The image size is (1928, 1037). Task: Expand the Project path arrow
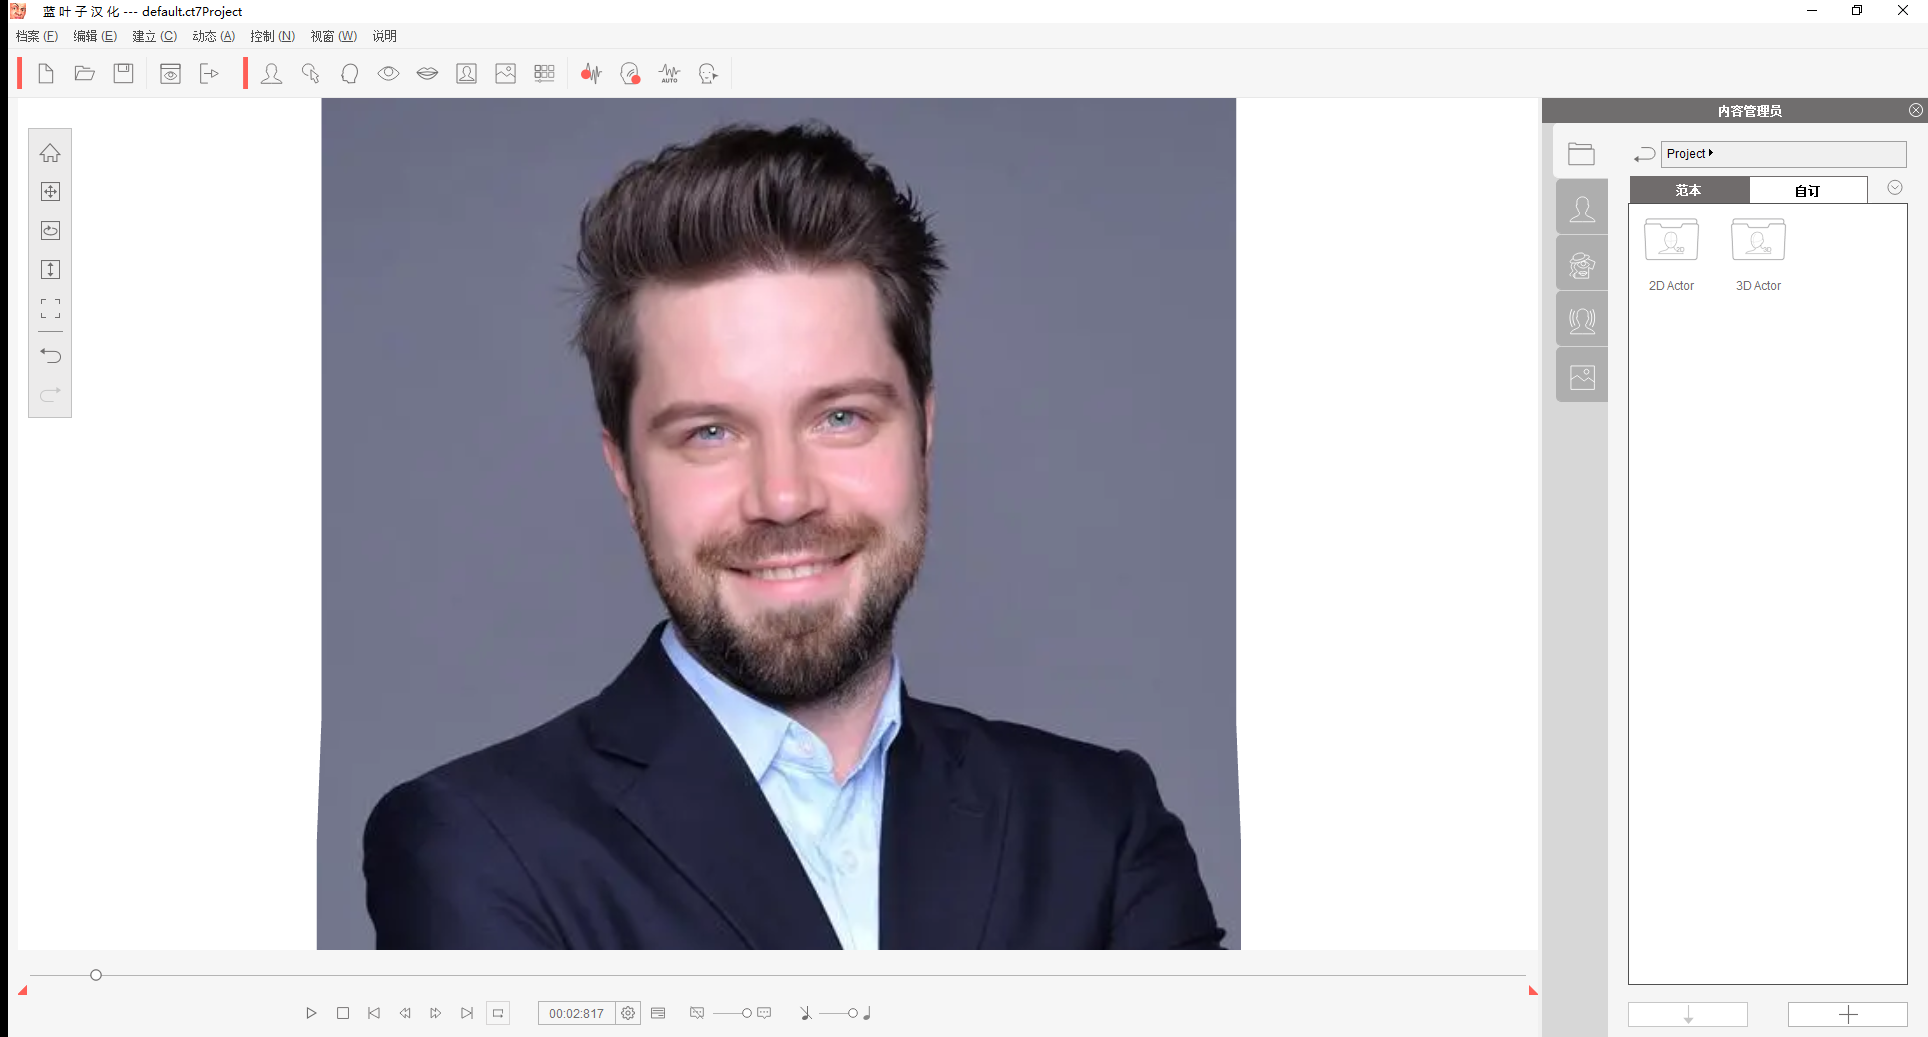[1711, 153]
